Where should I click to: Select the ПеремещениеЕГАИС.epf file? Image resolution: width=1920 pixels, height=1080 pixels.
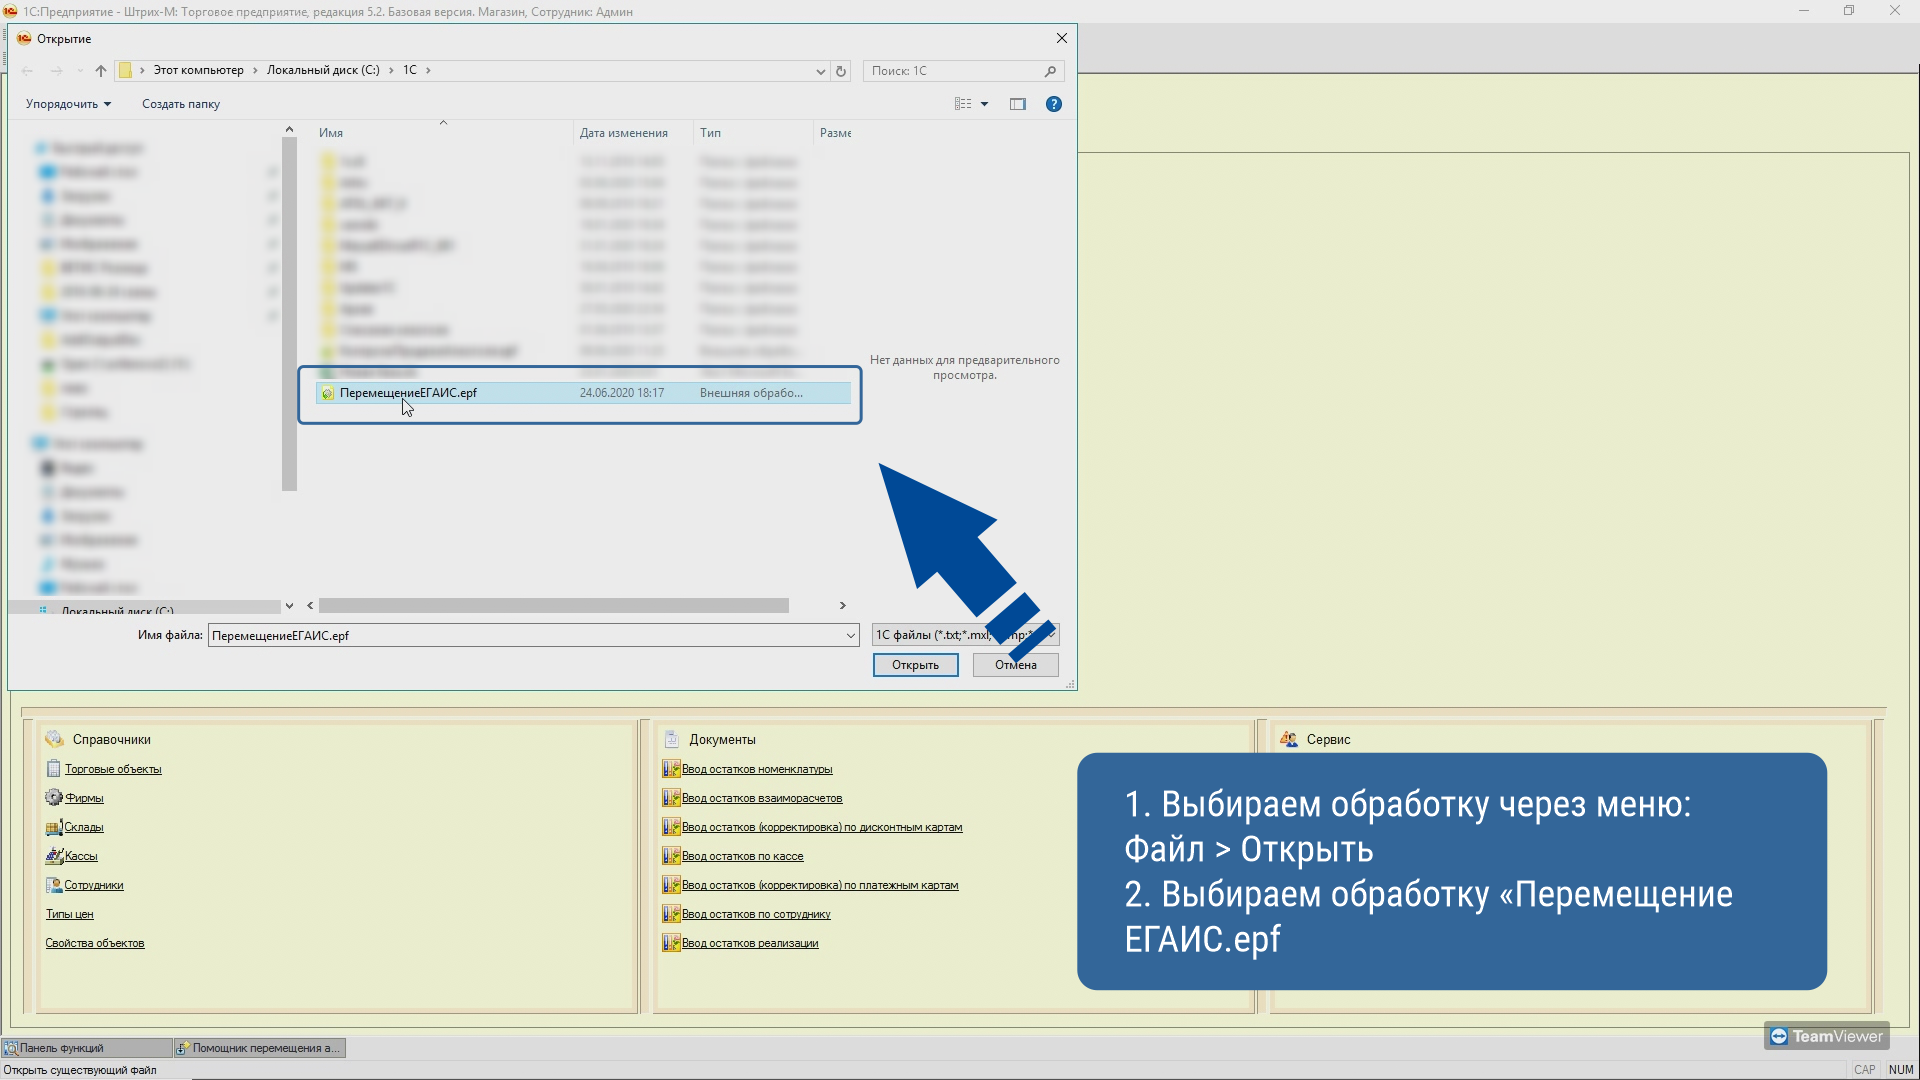tap(584, 393)
